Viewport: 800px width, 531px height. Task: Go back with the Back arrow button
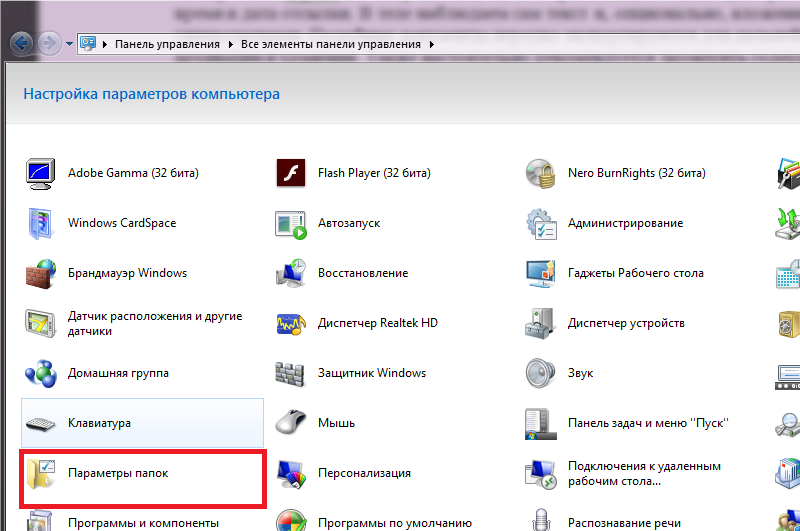coord(21,44)
